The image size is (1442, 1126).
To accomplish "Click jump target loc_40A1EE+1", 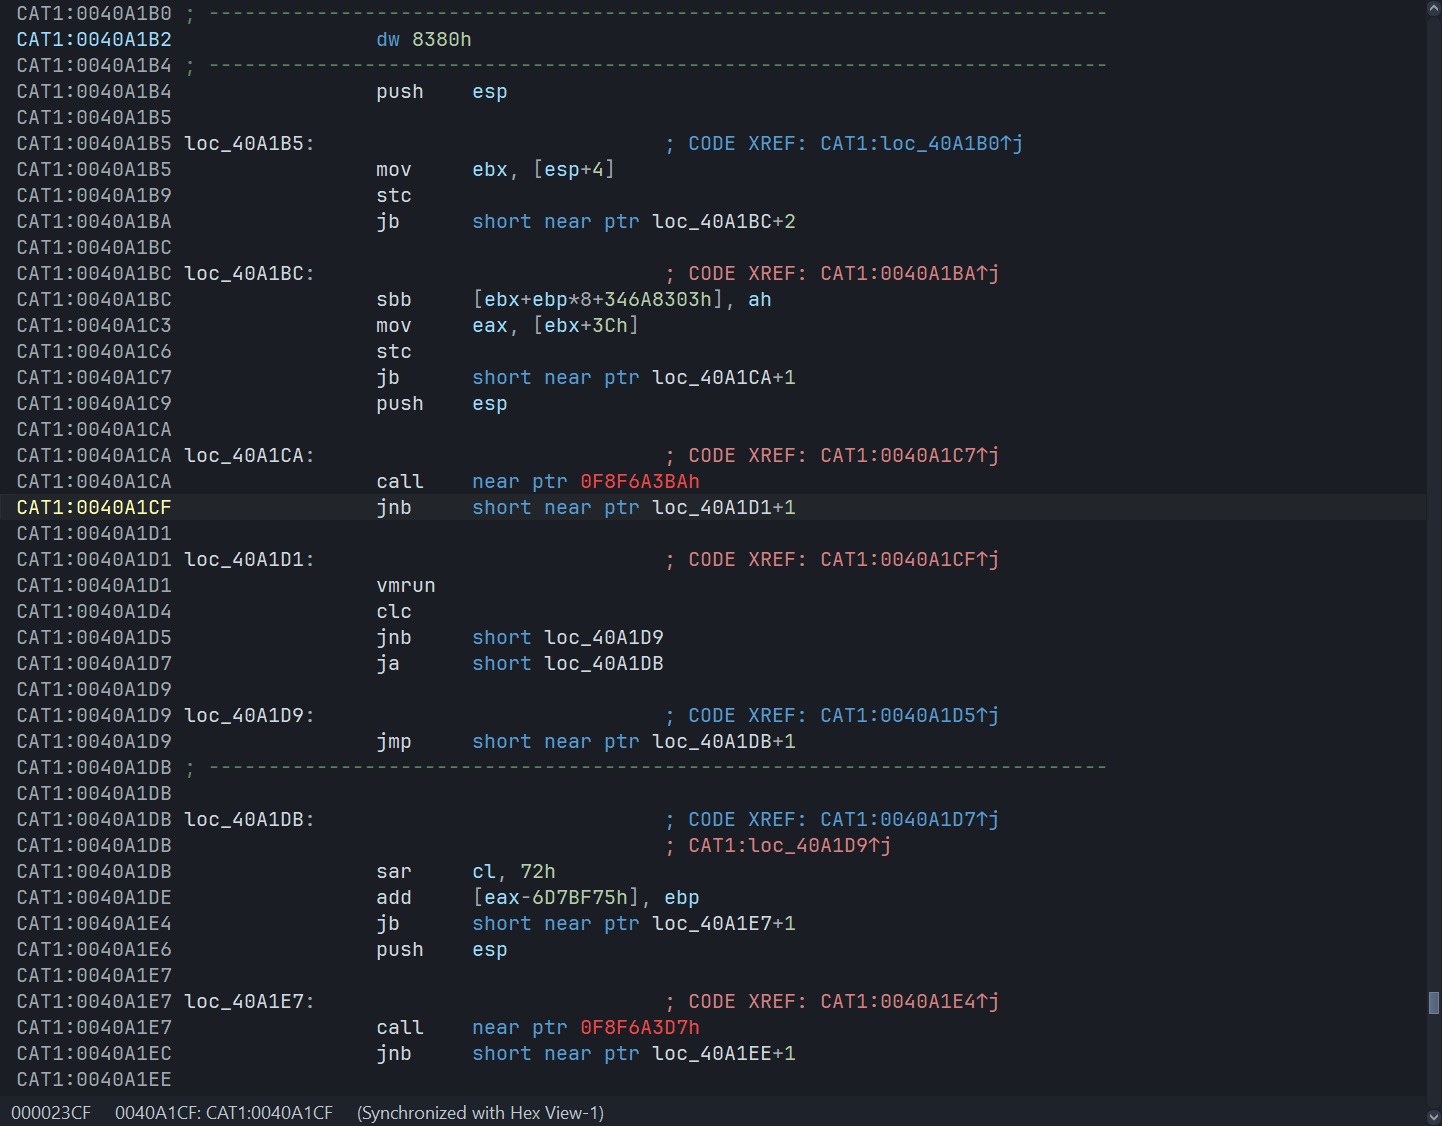I will (x=723, y=1054).
